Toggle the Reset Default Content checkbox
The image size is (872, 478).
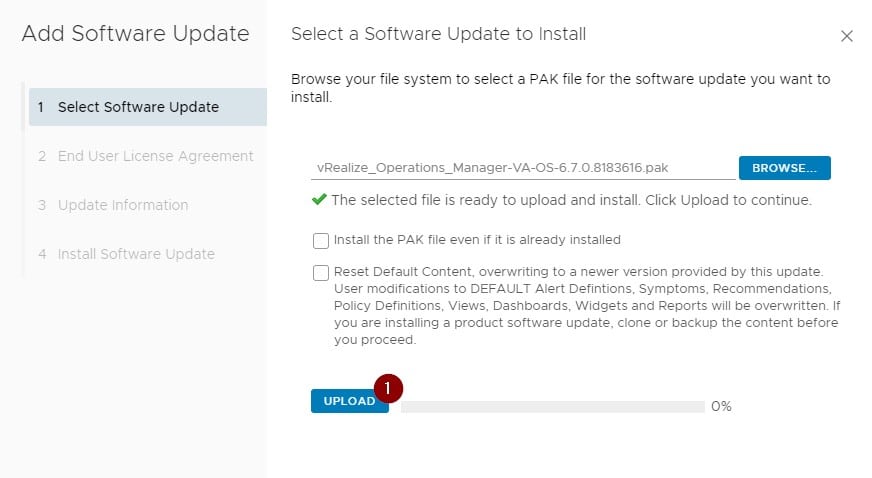point(321,272)
